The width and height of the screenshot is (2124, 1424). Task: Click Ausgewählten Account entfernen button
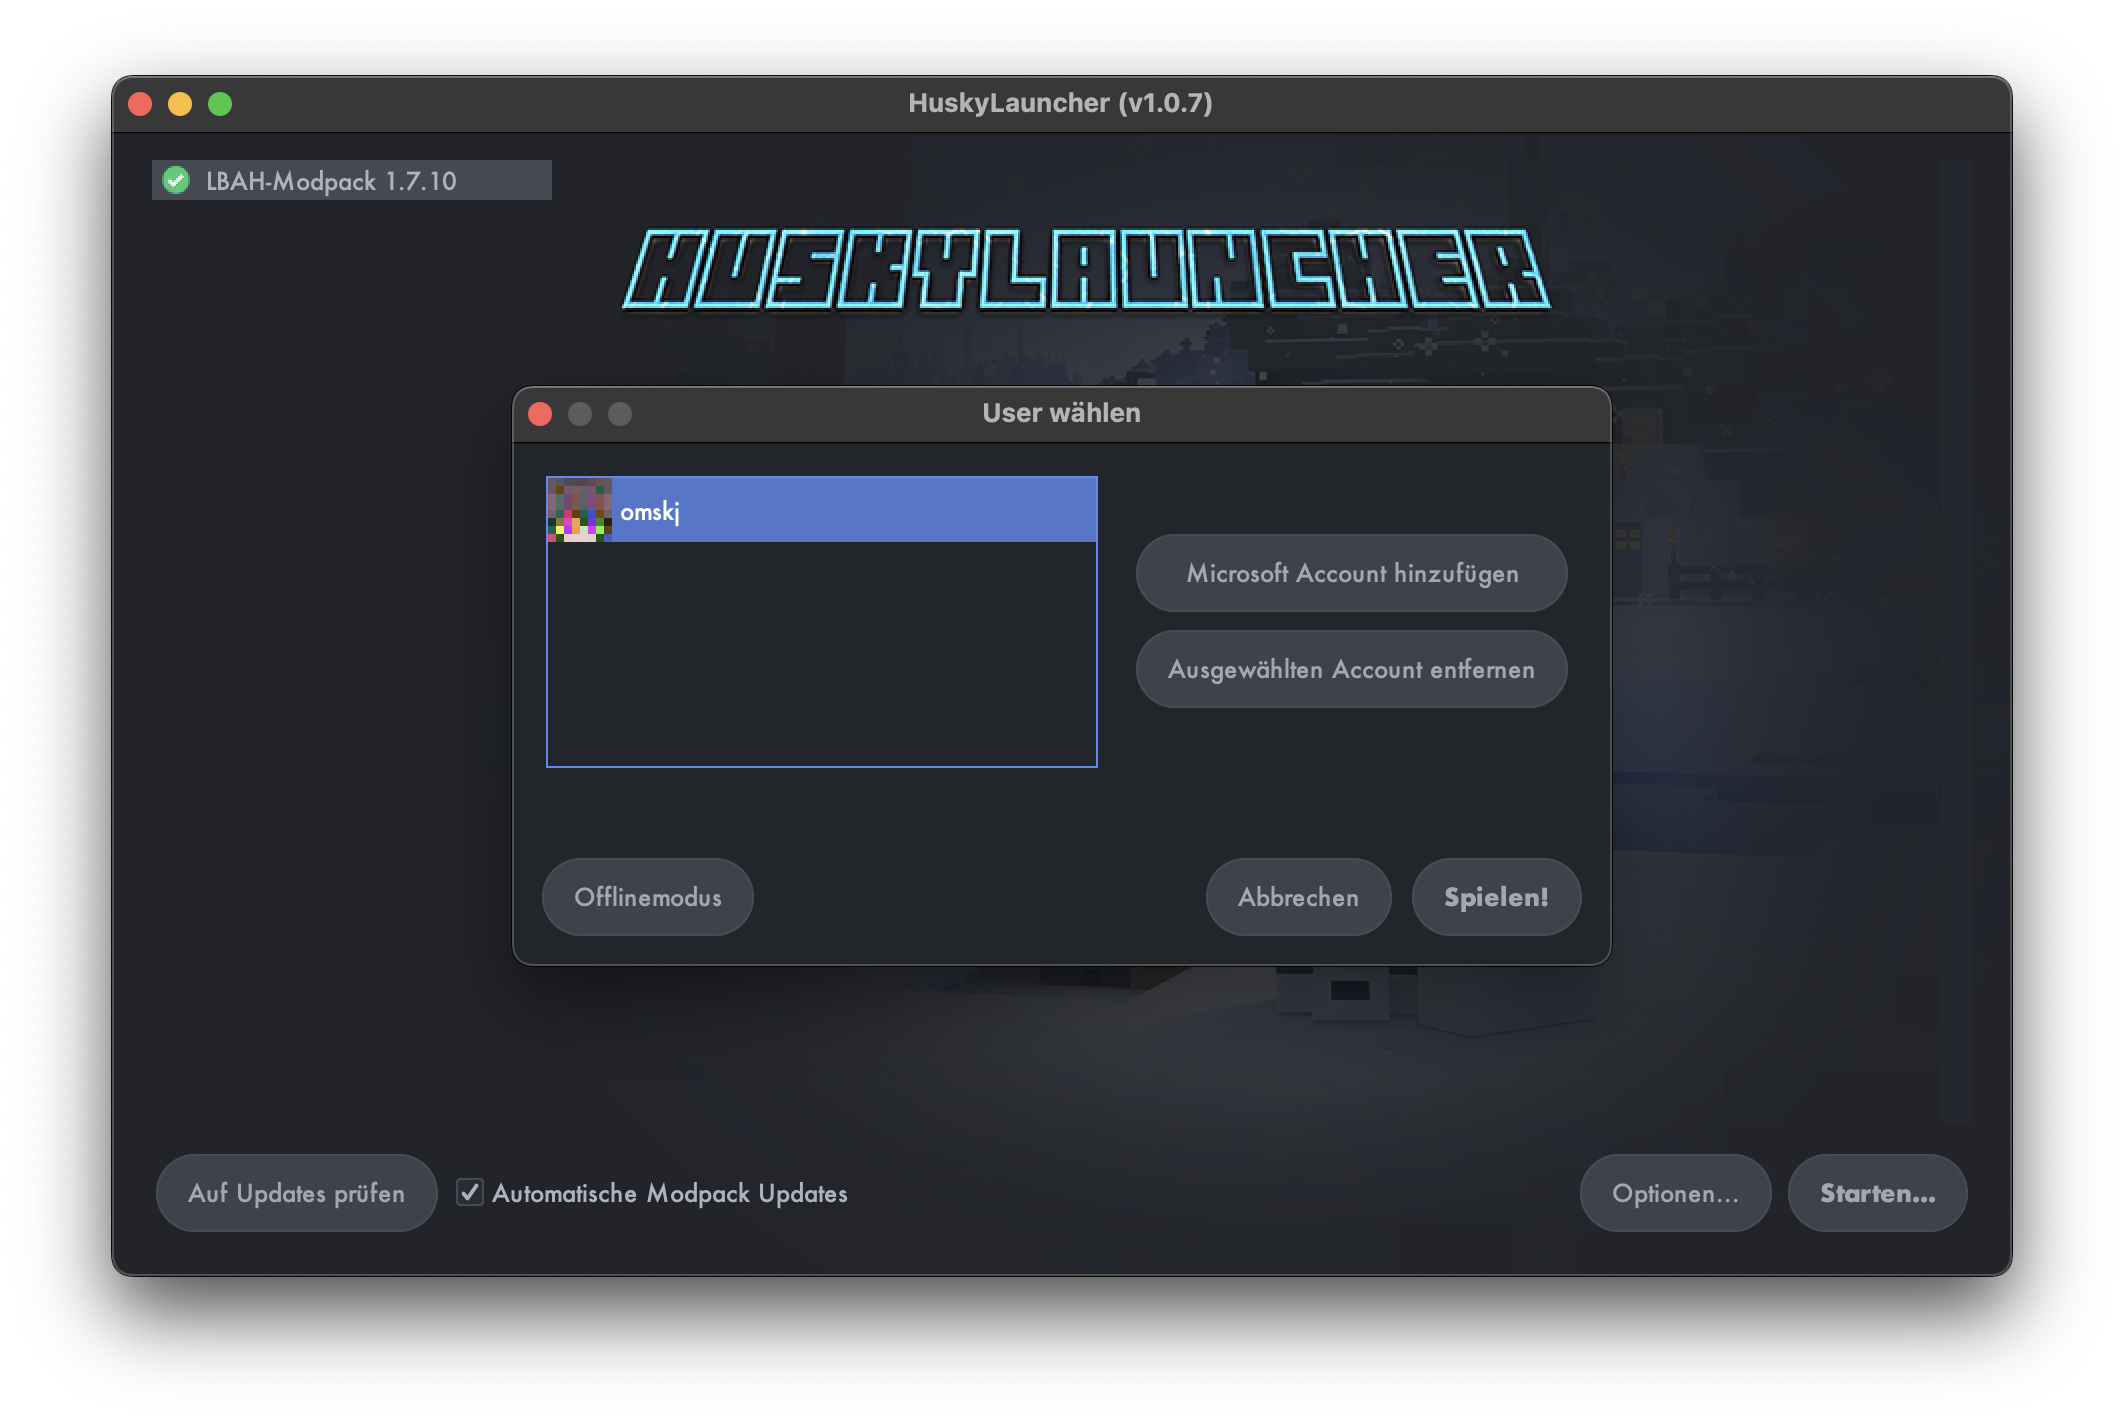click(x=1351, y=669)
